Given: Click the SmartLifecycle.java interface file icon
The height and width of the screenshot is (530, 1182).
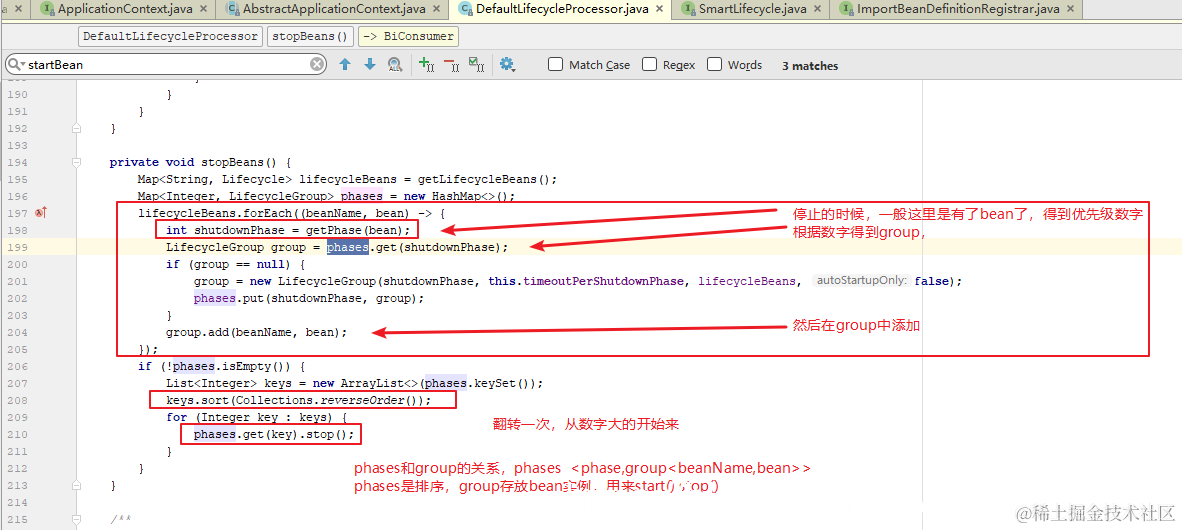Looking at the screenshot, I should [689, 9].
